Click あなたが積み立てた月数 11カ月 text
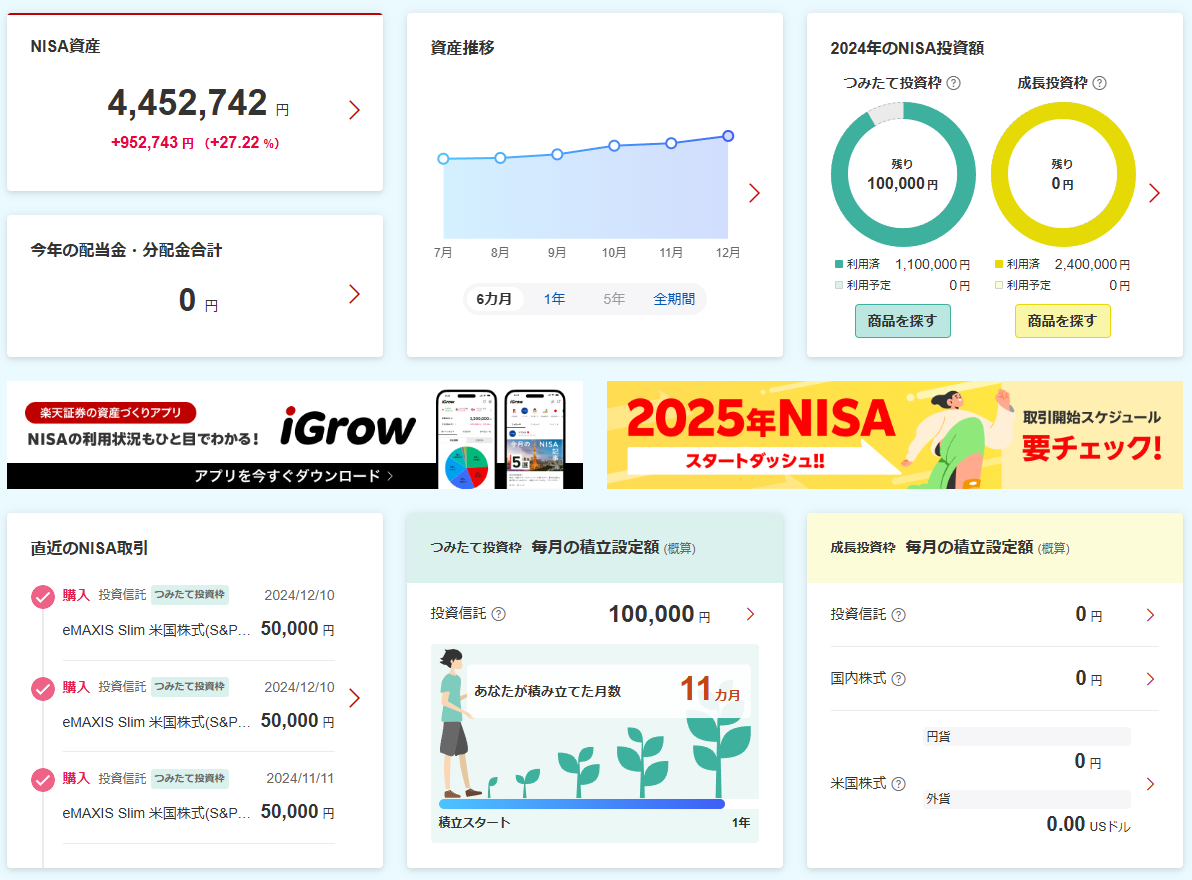The height and width of the screenshot is (880, 1192). (608, 691)
